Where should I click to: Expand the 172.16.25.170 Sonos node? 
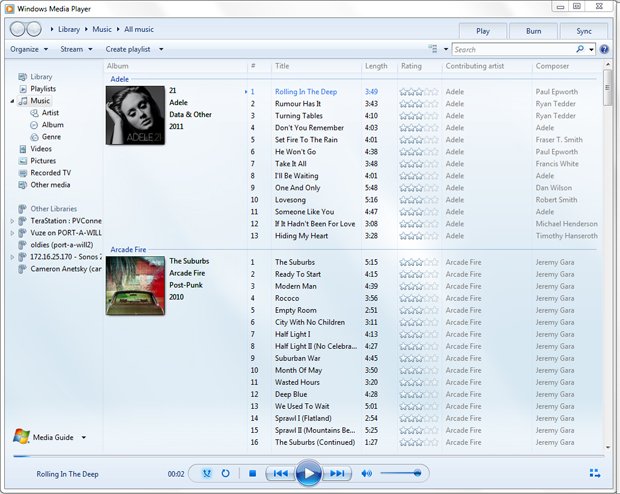click(x=12, y=257)
